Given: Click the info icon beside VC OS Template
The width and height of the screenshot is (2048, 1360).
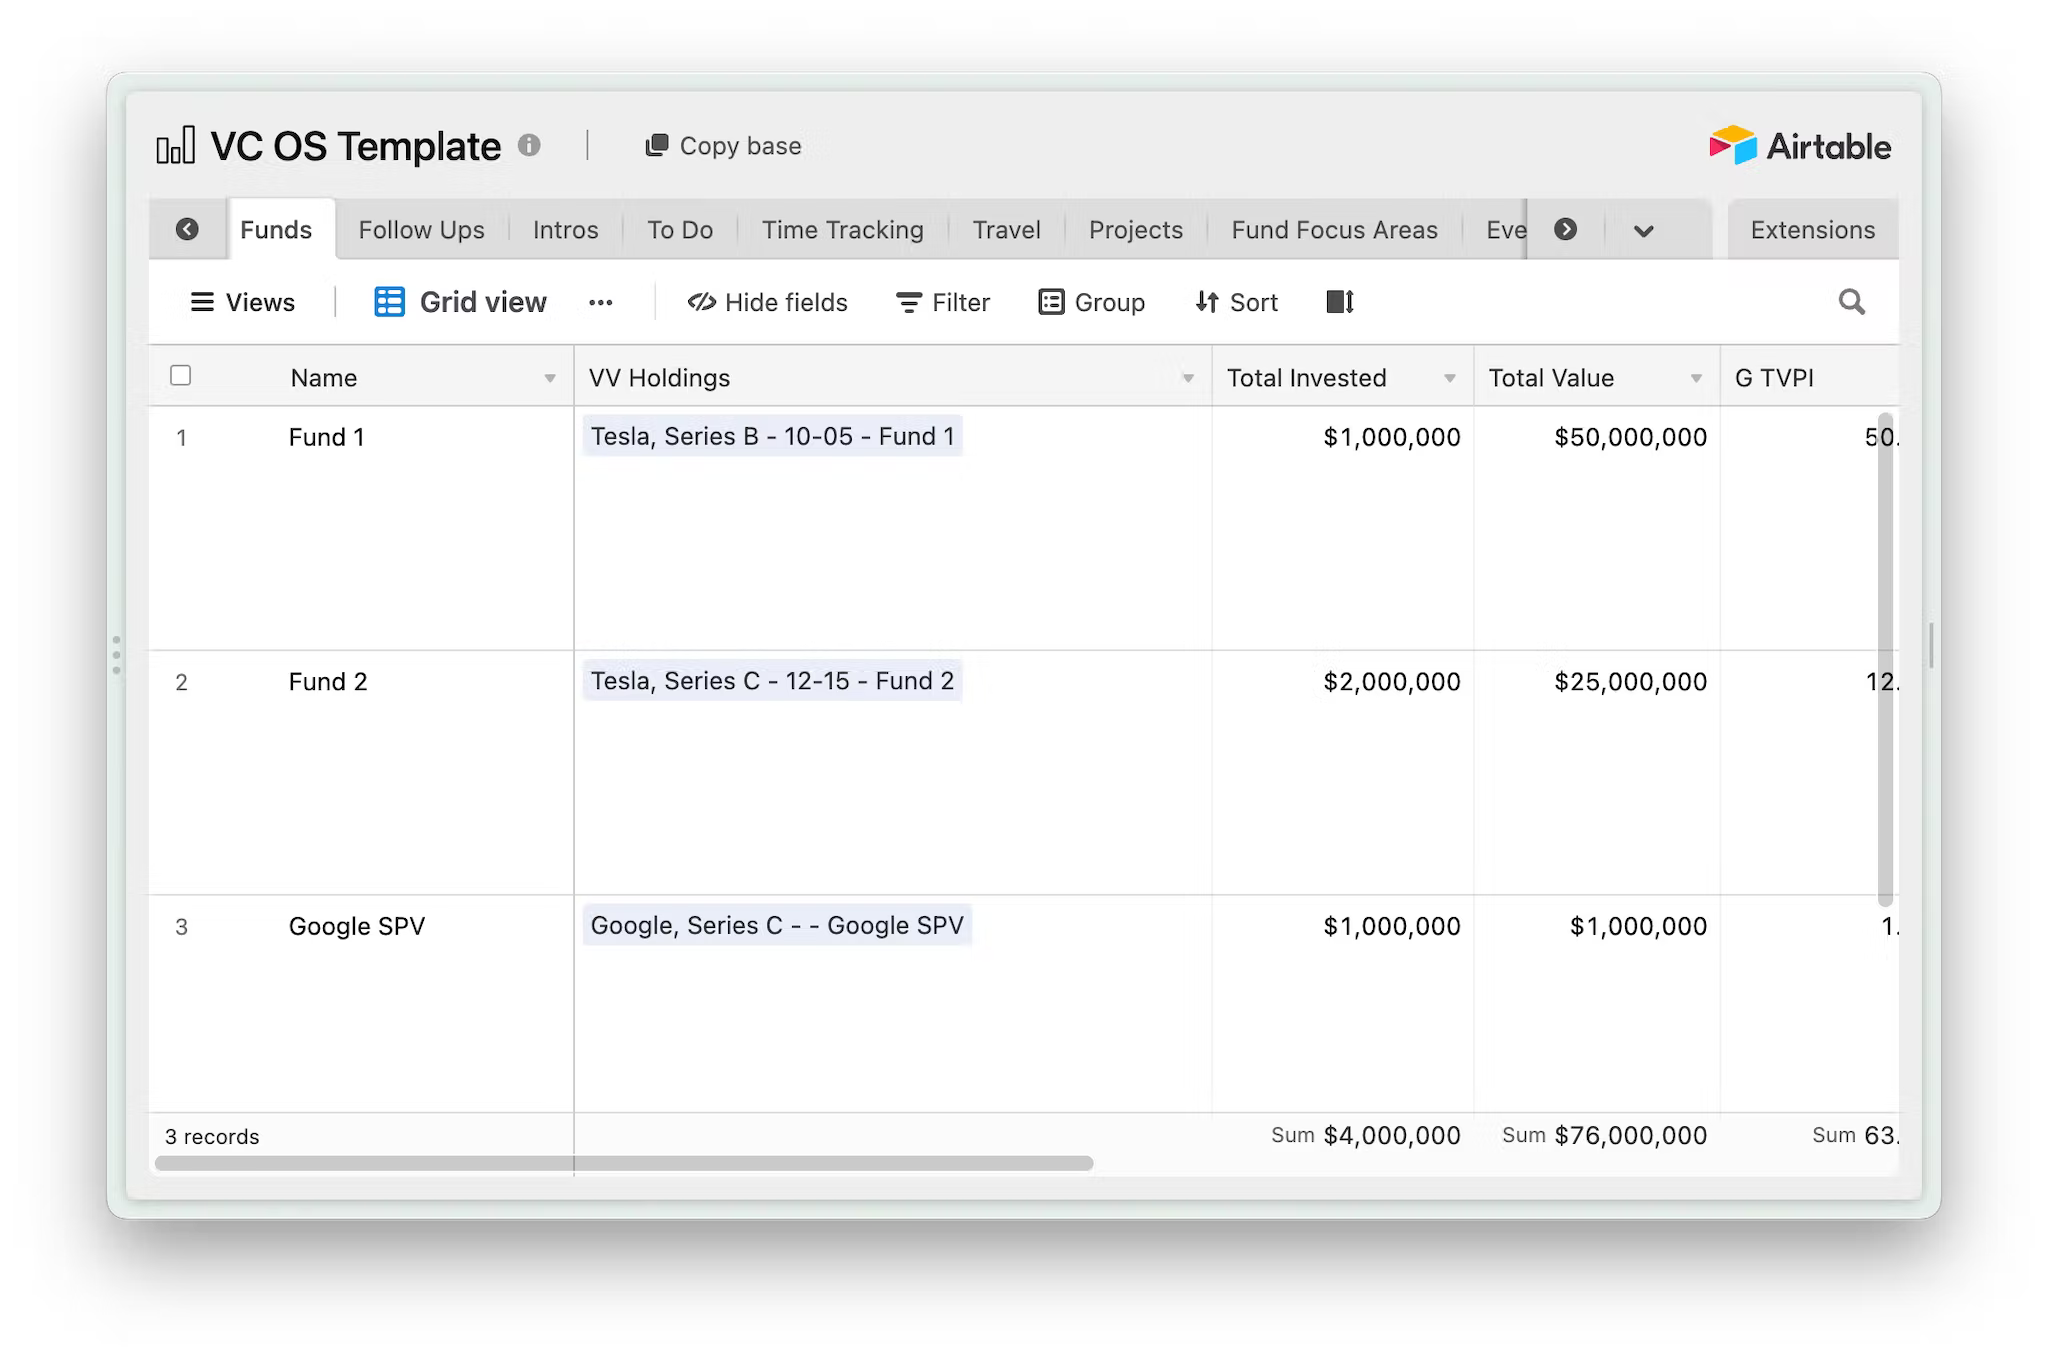Looking at the screenshot, I should coord(529,146).
